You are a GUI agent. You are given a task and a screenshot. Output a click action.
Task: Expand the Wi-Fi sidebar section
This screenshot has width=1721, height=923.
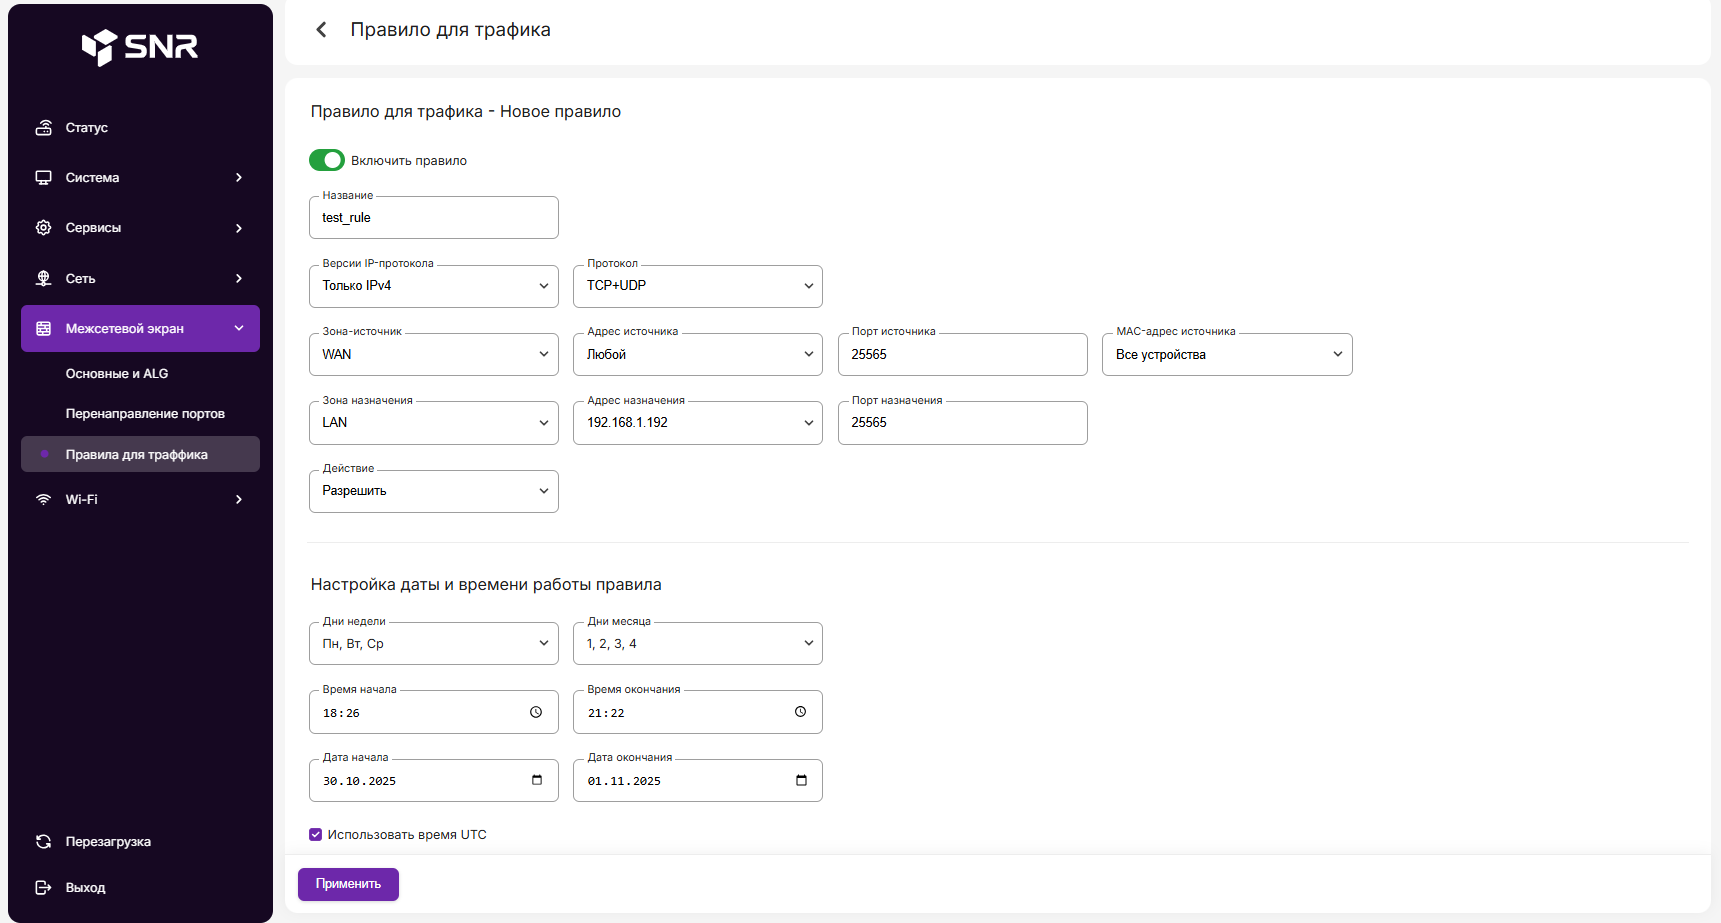[x=140, y=500]
